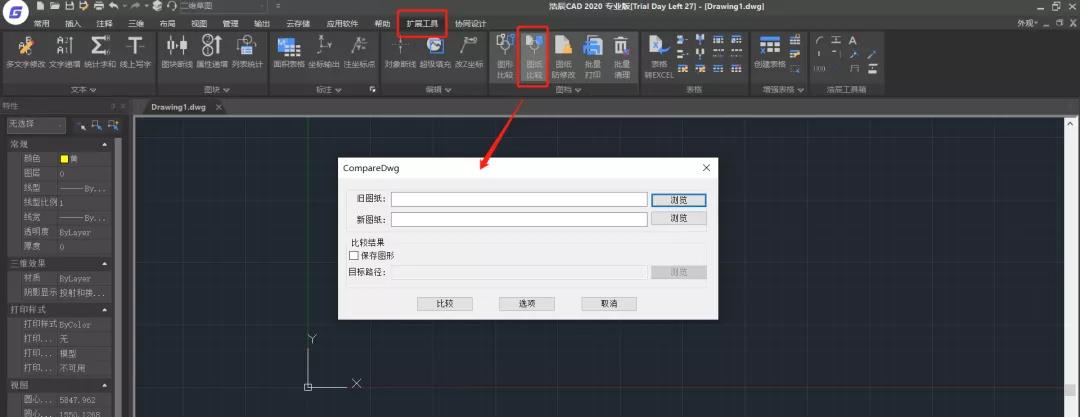Enable the 保存图形 checkbox
This screenshot has height=417, width=1080.
coord(354,256)
